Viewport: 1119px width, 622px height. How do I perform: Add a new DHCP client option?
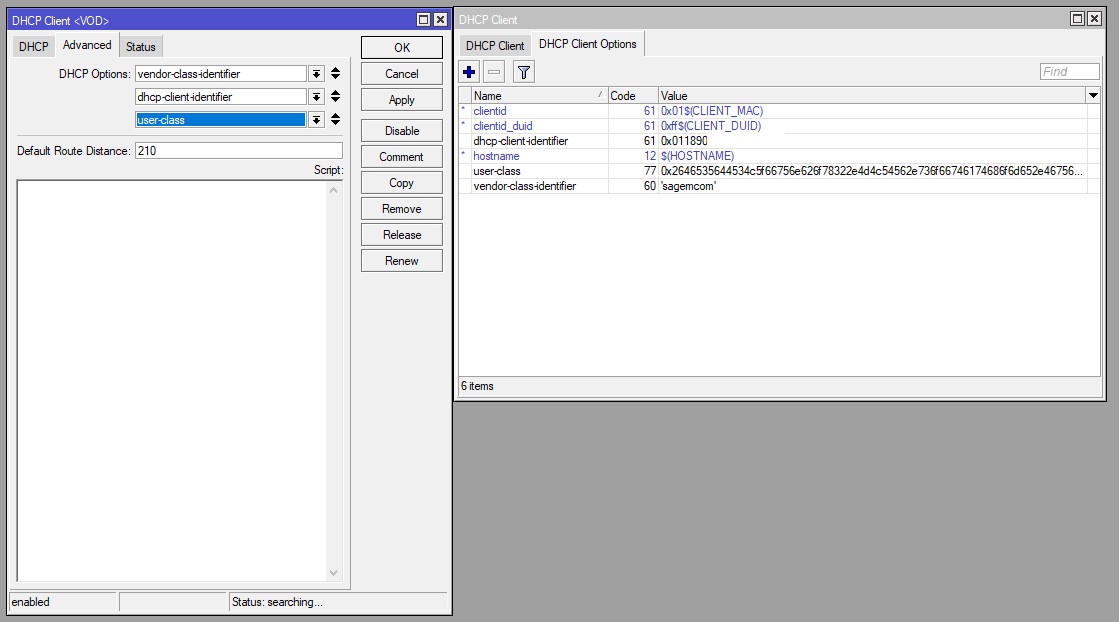[x=469, y=72]
